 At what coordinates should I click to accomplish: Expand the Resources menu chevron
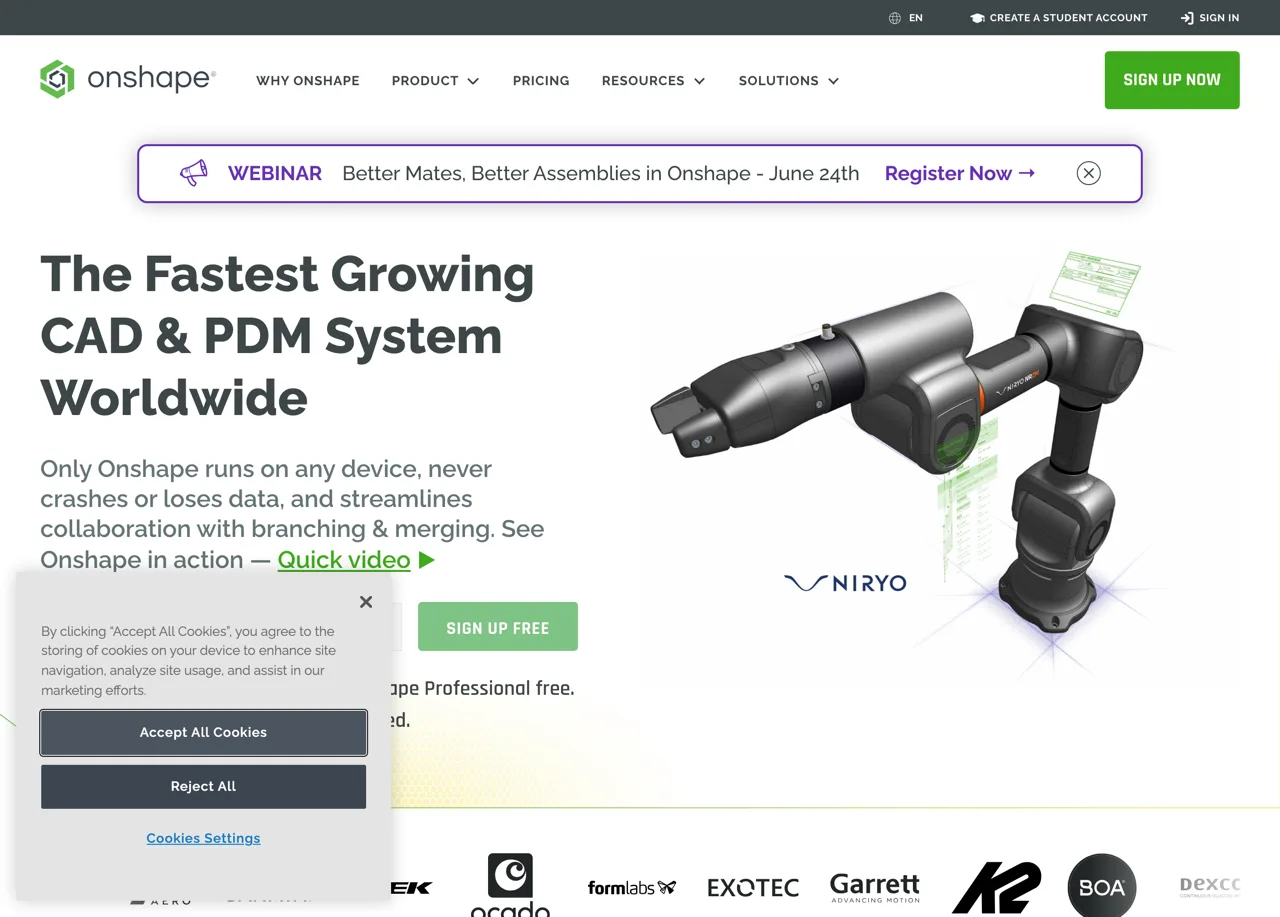(x=699, y=81)
